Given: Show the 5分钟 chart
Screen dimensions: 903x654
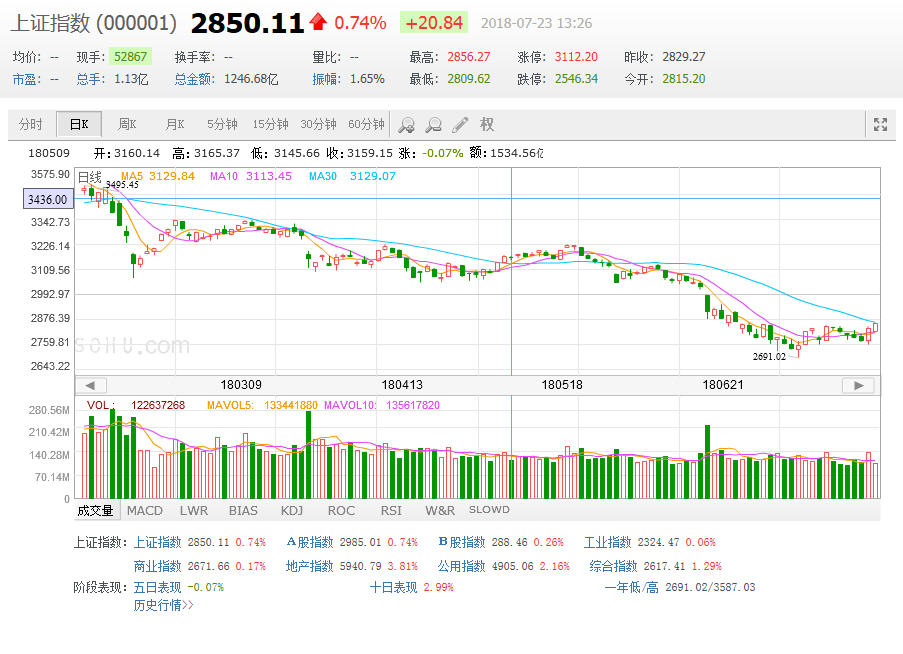Looking at the screenshot, I should click(222, 125).
